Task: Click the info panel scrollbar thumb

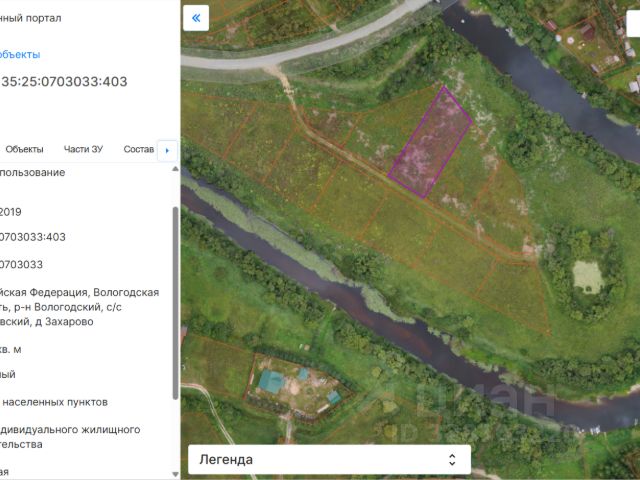Action: click(x=176, y=303)
